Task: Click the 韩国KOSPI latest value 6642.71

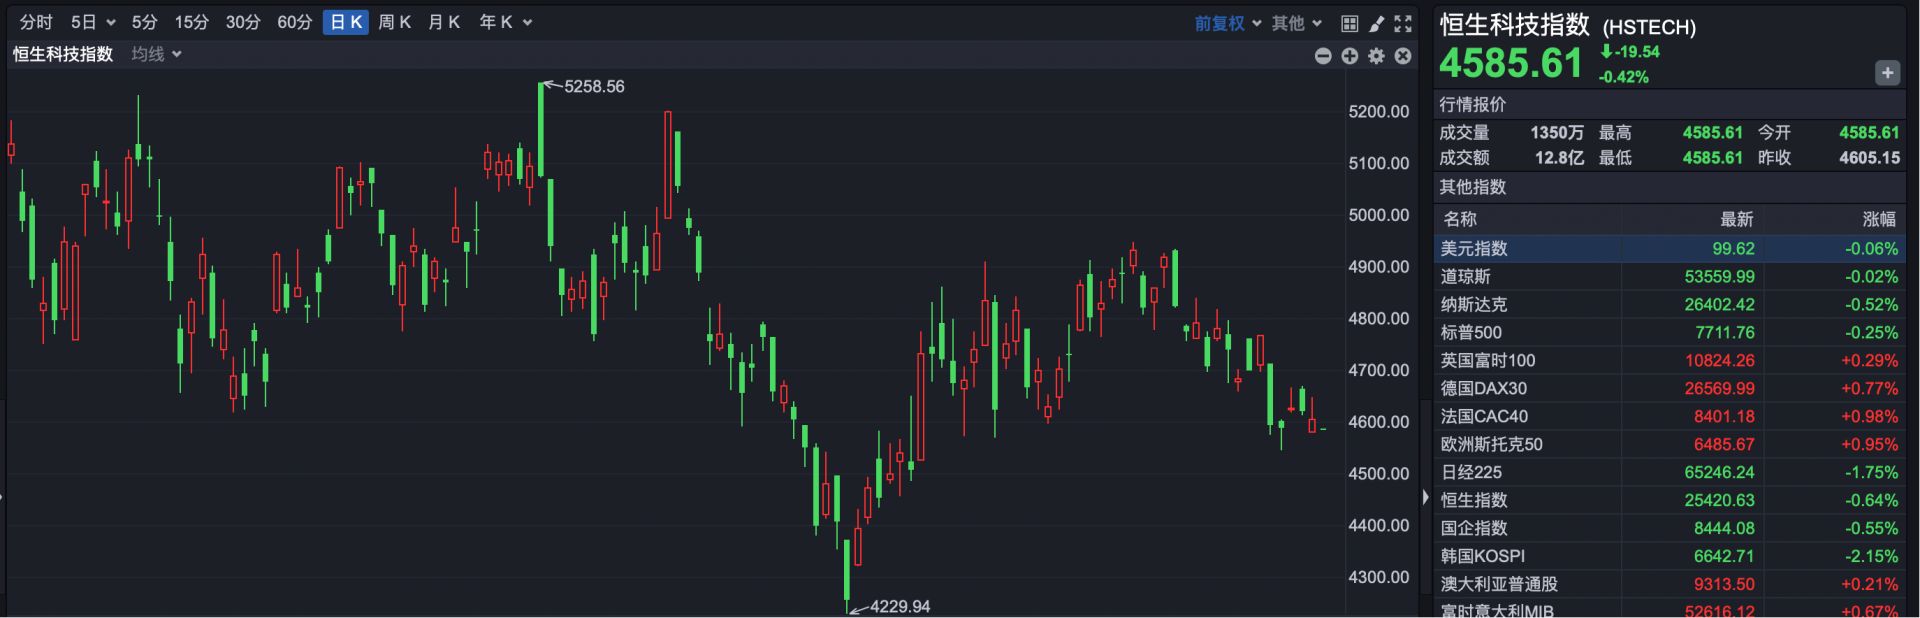Action: [1724, 556]
